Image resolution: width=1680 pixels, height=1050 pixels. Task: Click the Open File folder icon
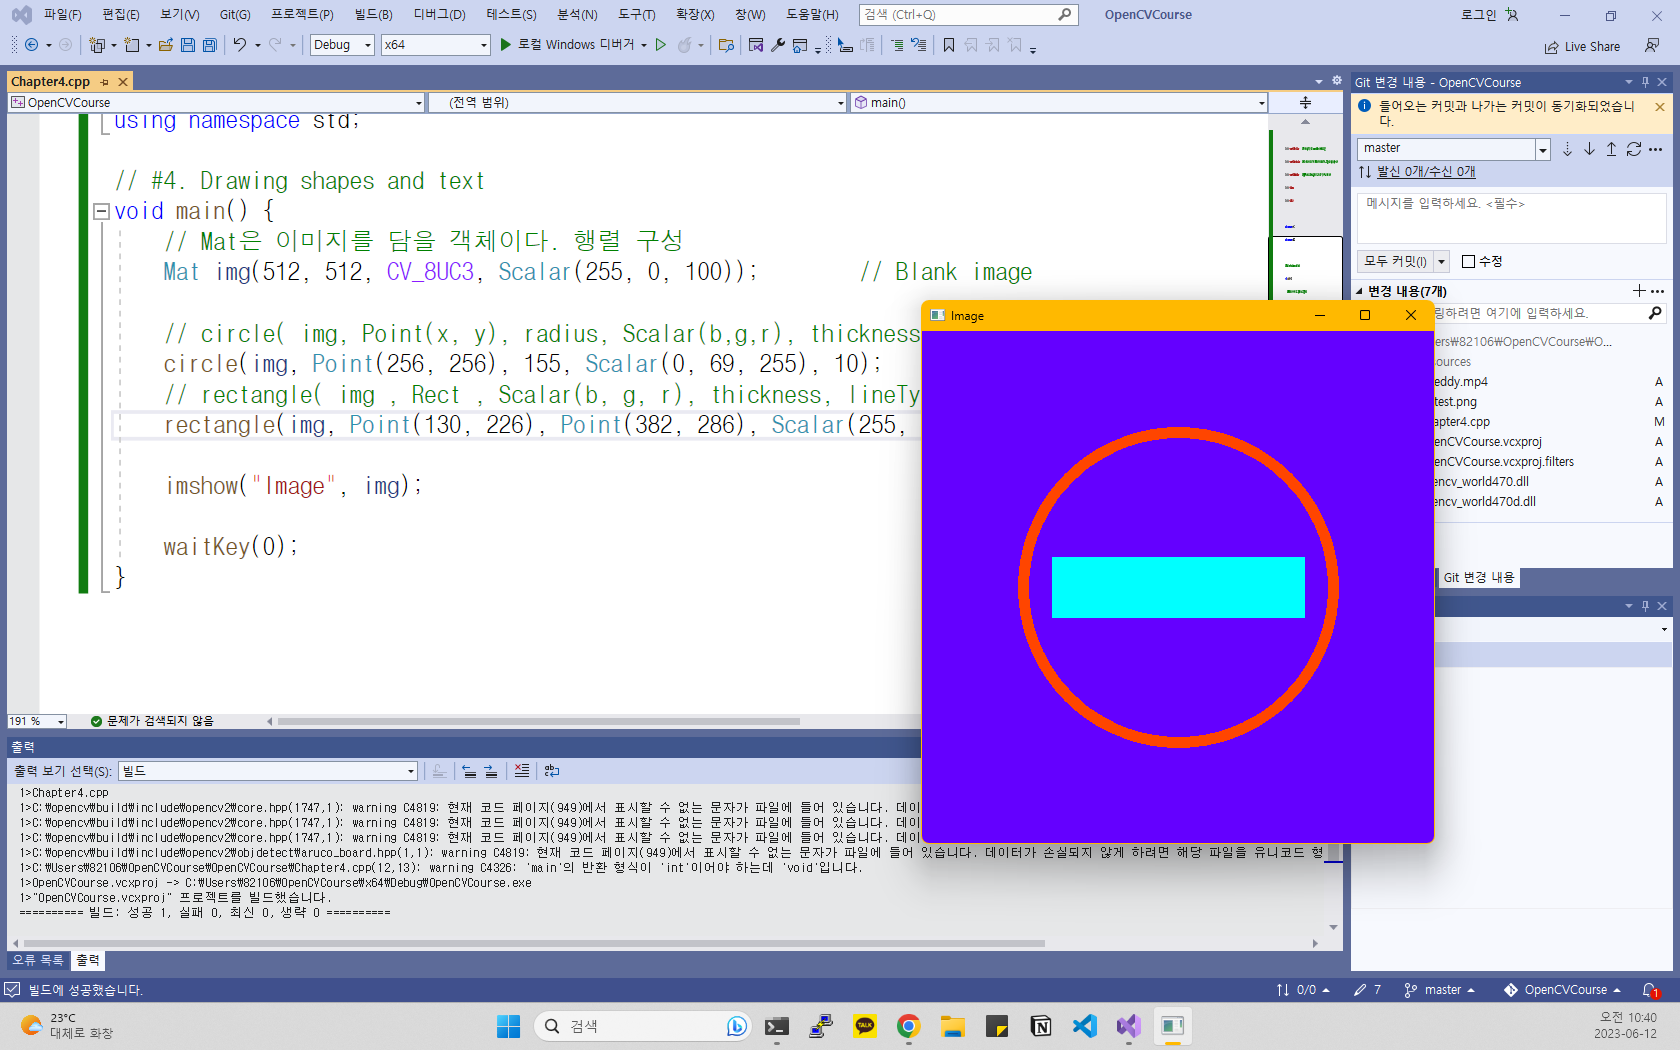coord(166,45)
